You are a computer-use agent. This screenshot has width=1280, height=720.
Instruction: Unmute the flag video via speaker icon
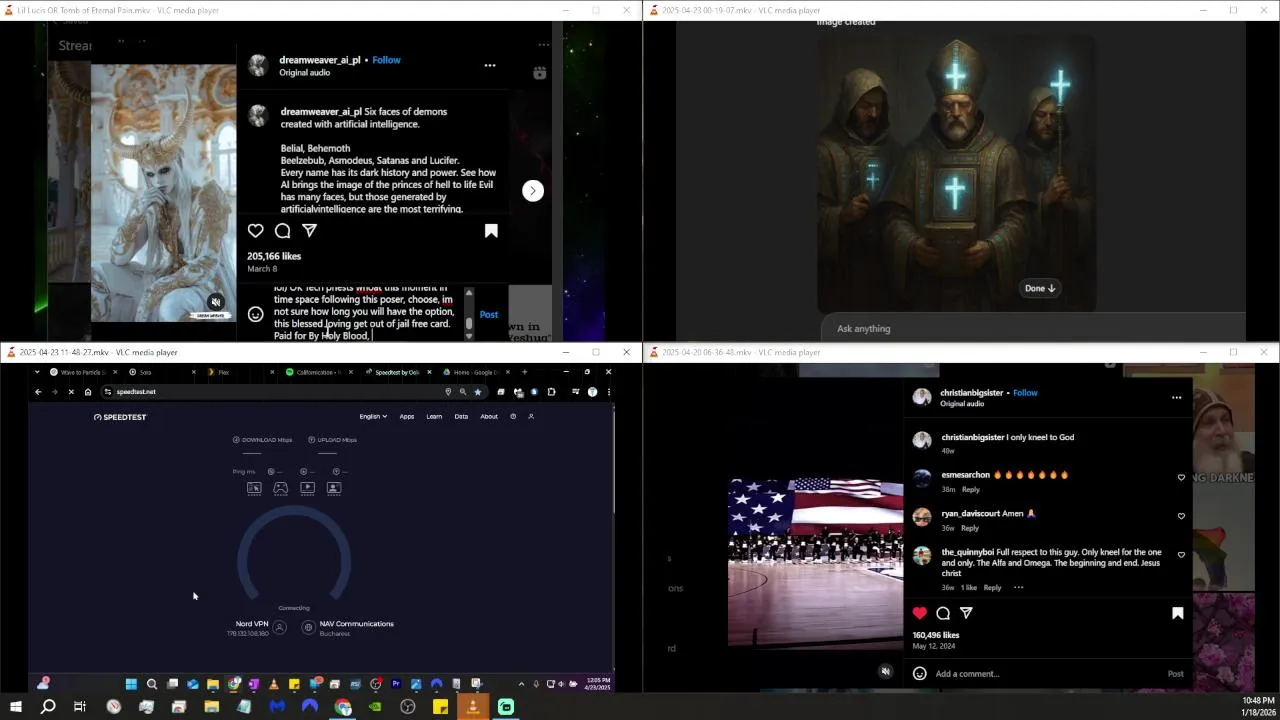pyautogui.click(x=885, y=671)
